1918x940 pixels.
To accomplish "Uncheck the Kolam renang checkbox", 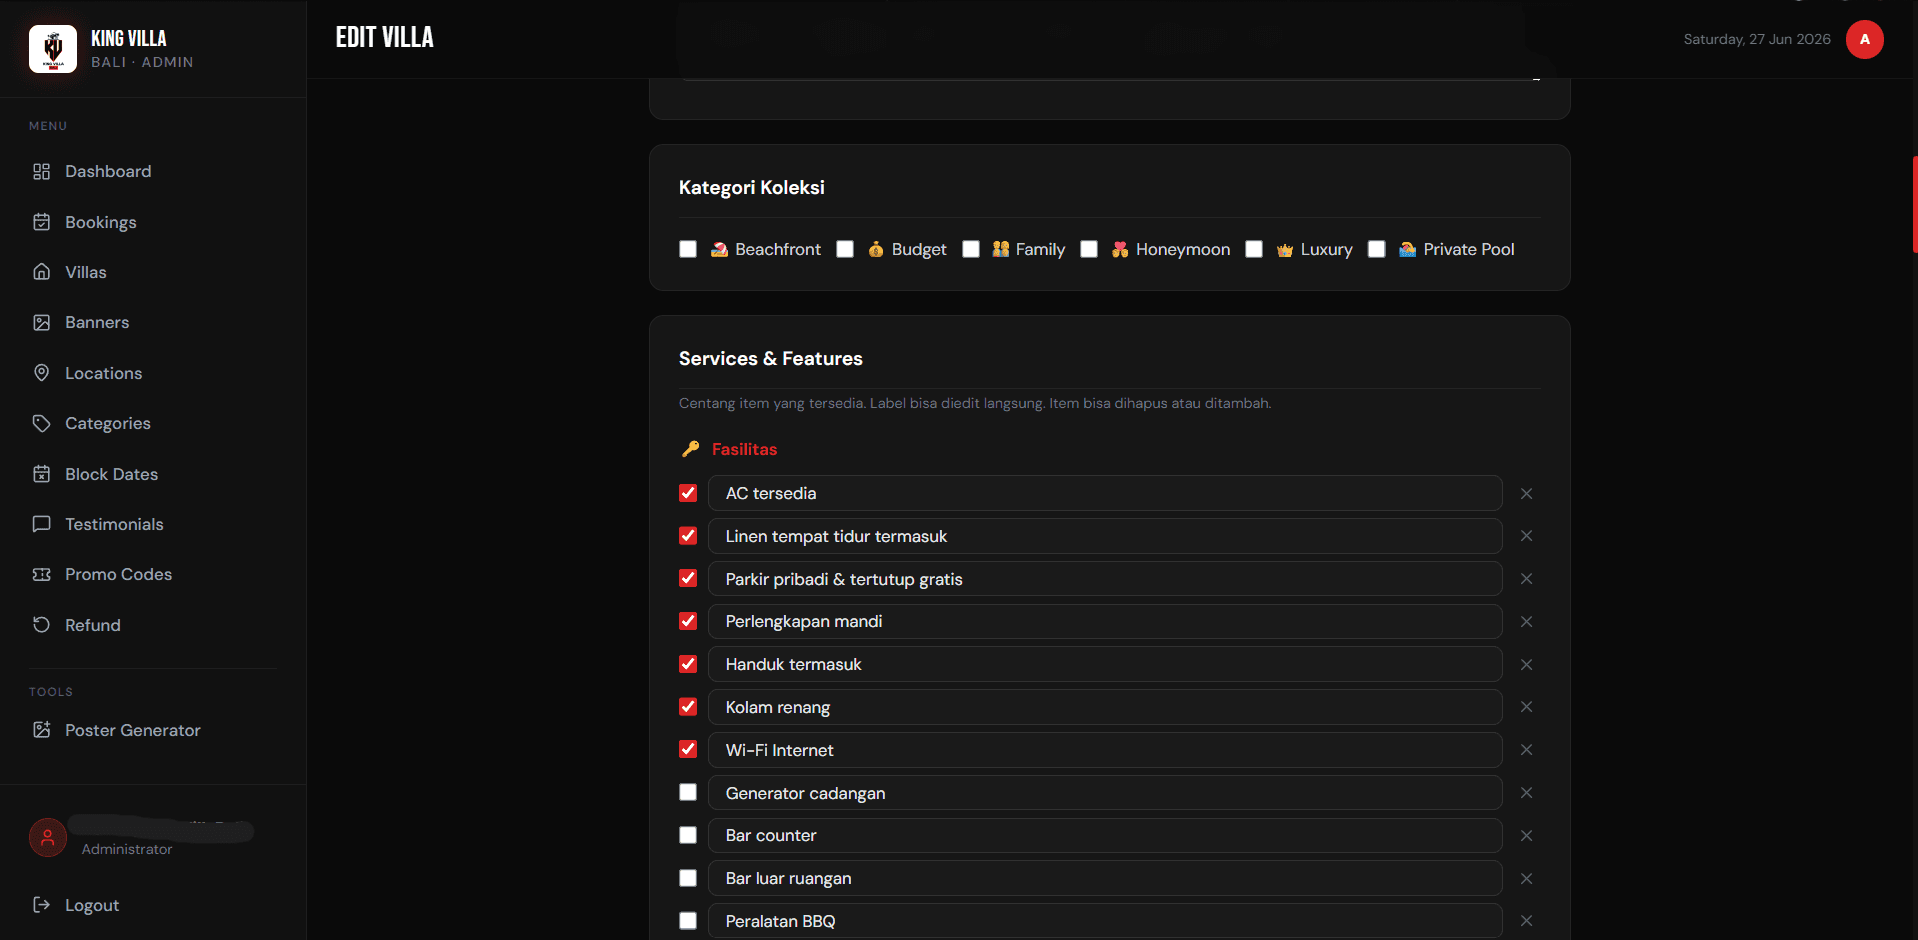I will click(x=688, y=707).
